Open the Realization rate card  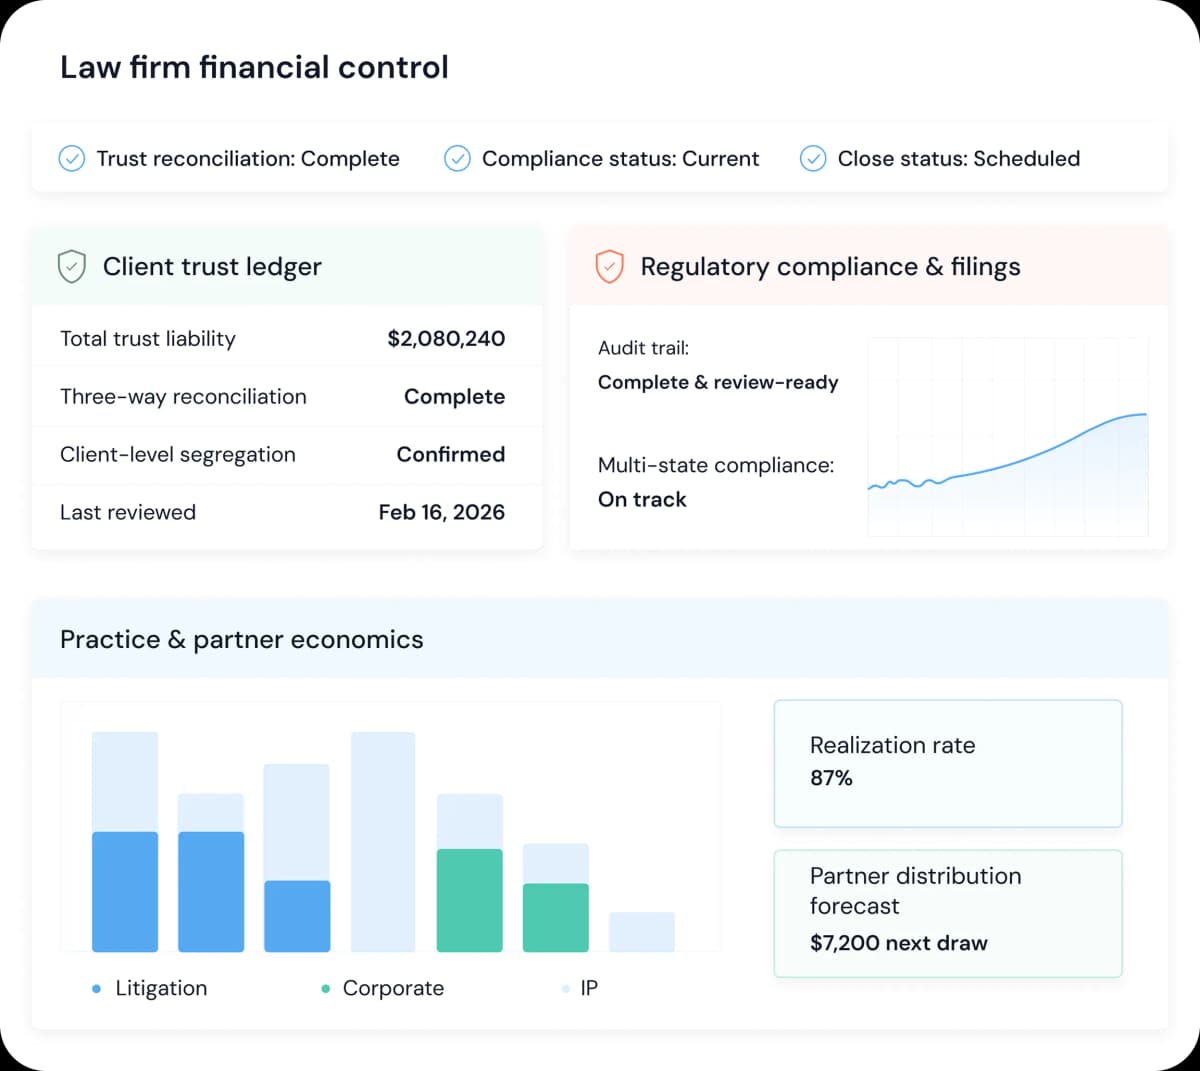point(947,762)
